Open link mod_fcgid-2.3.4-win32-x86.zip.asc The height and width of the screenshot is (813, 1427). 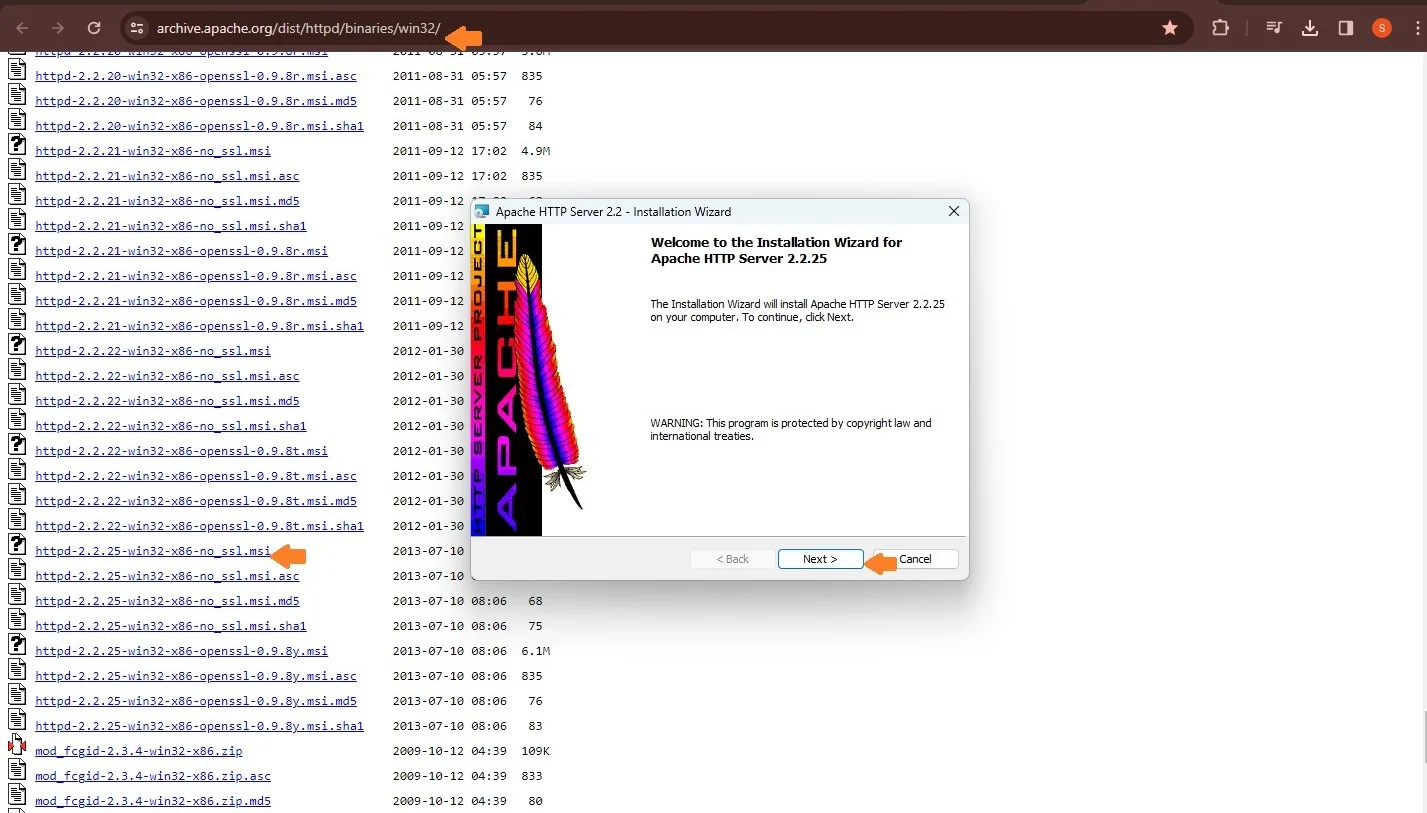click(x=153, y=776)
